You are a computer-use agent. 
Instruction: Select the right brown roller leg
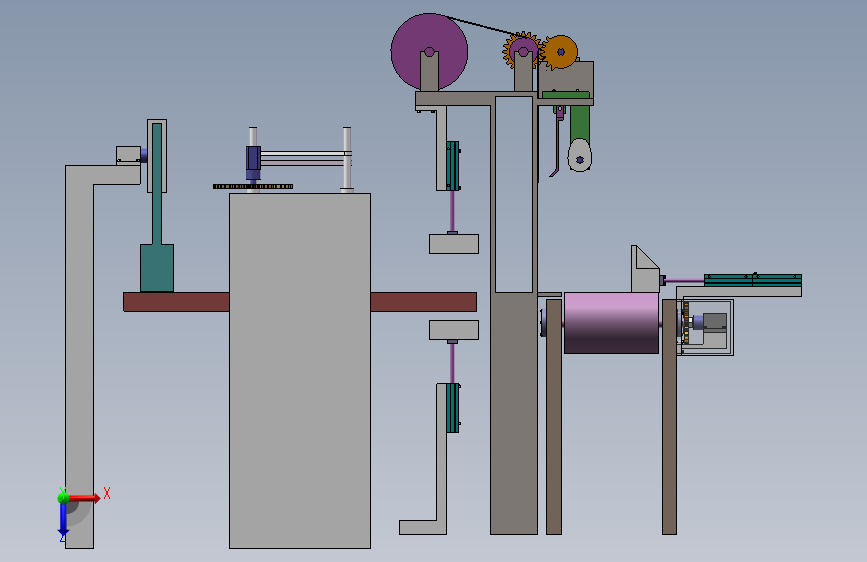coord(670,417)
